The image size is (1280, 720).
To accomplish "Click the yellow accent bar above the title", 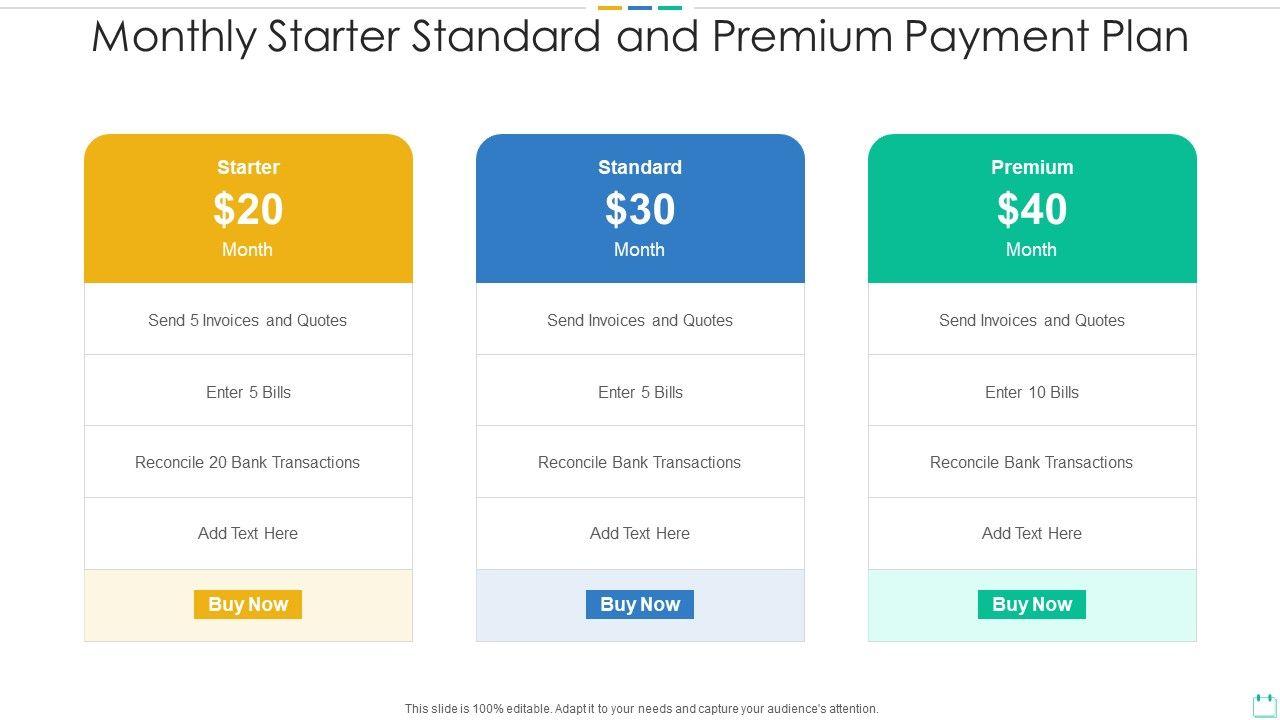I will point(610,8).
